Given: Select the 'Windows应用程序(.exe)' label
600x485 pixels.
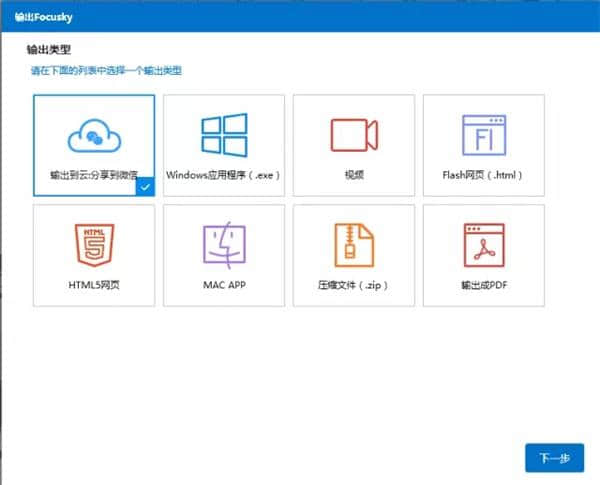Looking at the screenshot, I should 224,175.
